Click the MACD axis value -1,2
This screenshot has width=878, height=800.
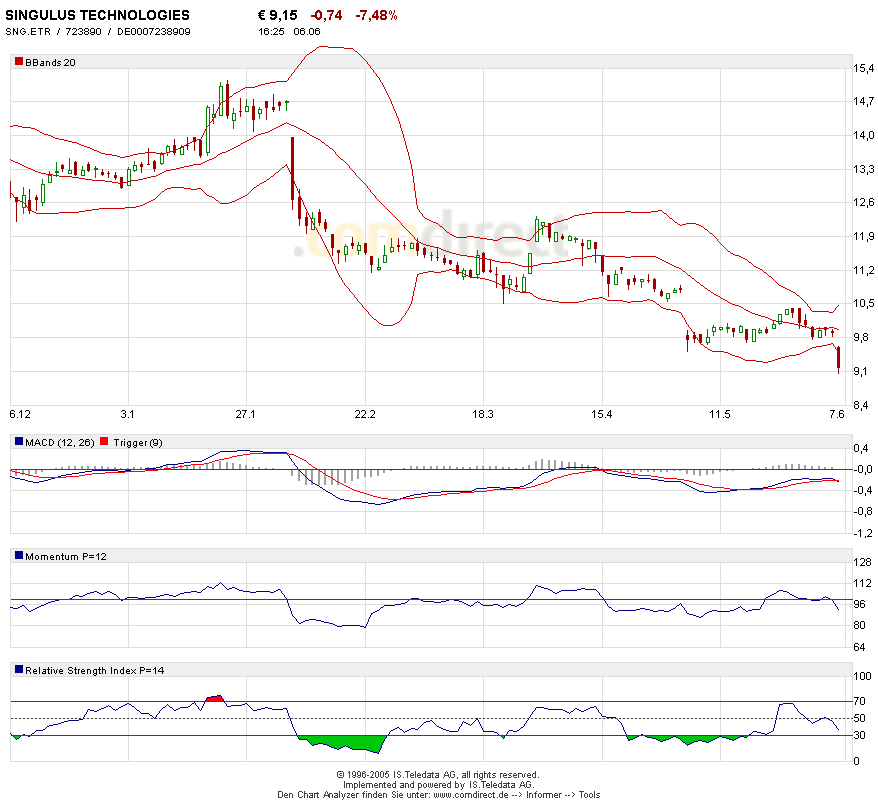tap(863, 533)
